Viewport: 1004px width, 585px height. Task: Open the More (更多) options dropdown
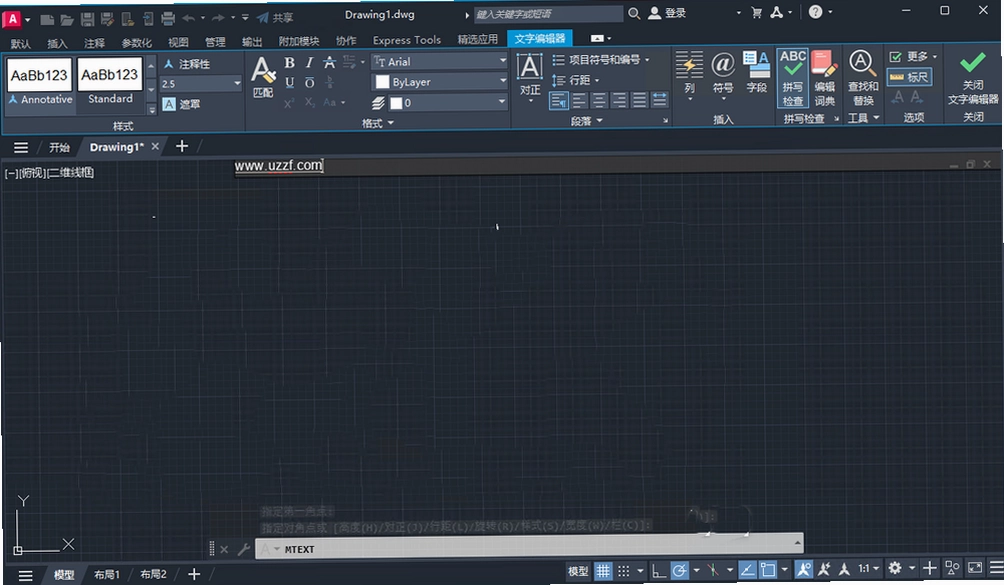click(x=913, y=57)
